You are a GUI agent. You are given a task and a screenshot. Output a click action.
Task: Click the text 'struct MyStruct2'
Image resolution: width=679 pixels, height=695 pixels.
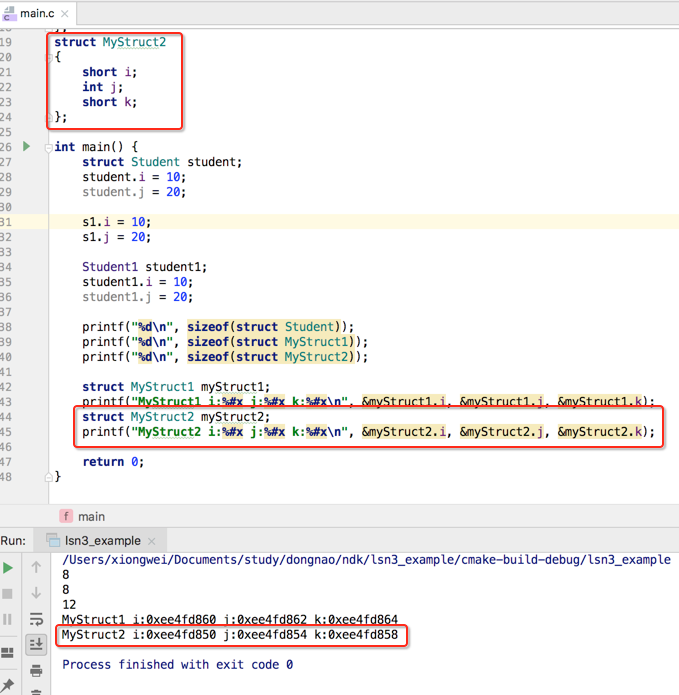(x=110, y=42)
